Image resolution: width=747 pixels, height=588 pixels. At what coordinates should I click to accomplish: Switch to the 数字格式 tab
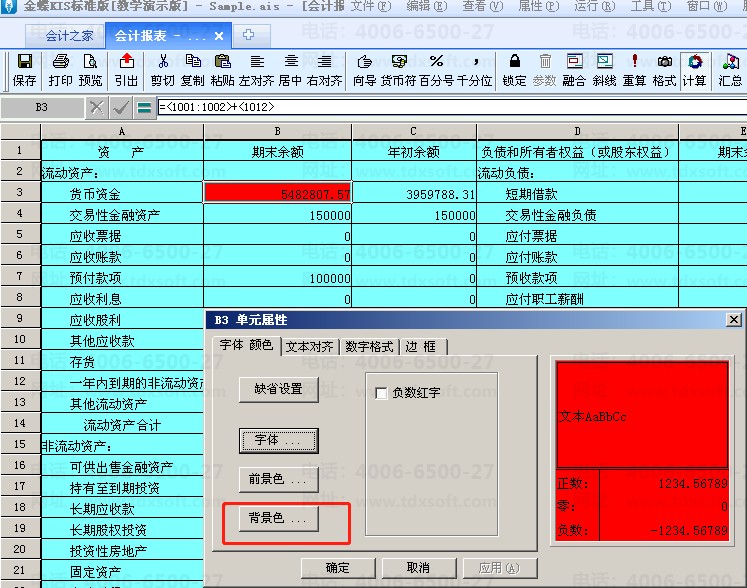(x=369, y=347)
